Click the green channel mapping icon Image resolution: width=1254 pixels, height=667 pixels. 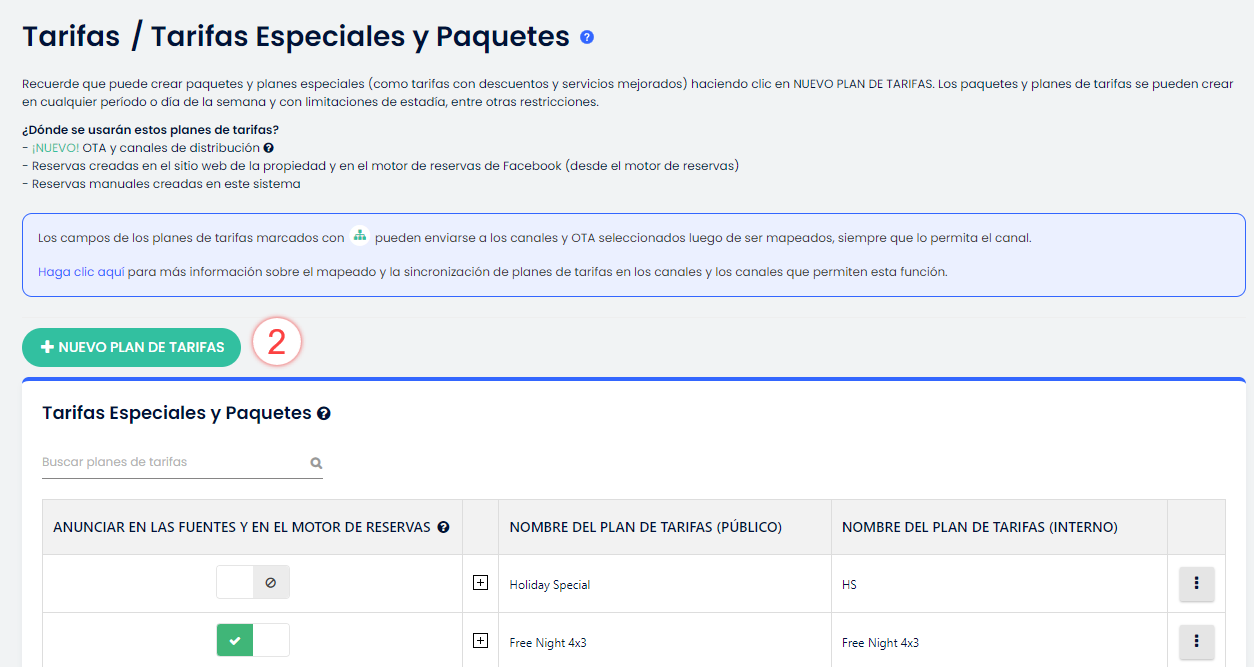(360, 237)
